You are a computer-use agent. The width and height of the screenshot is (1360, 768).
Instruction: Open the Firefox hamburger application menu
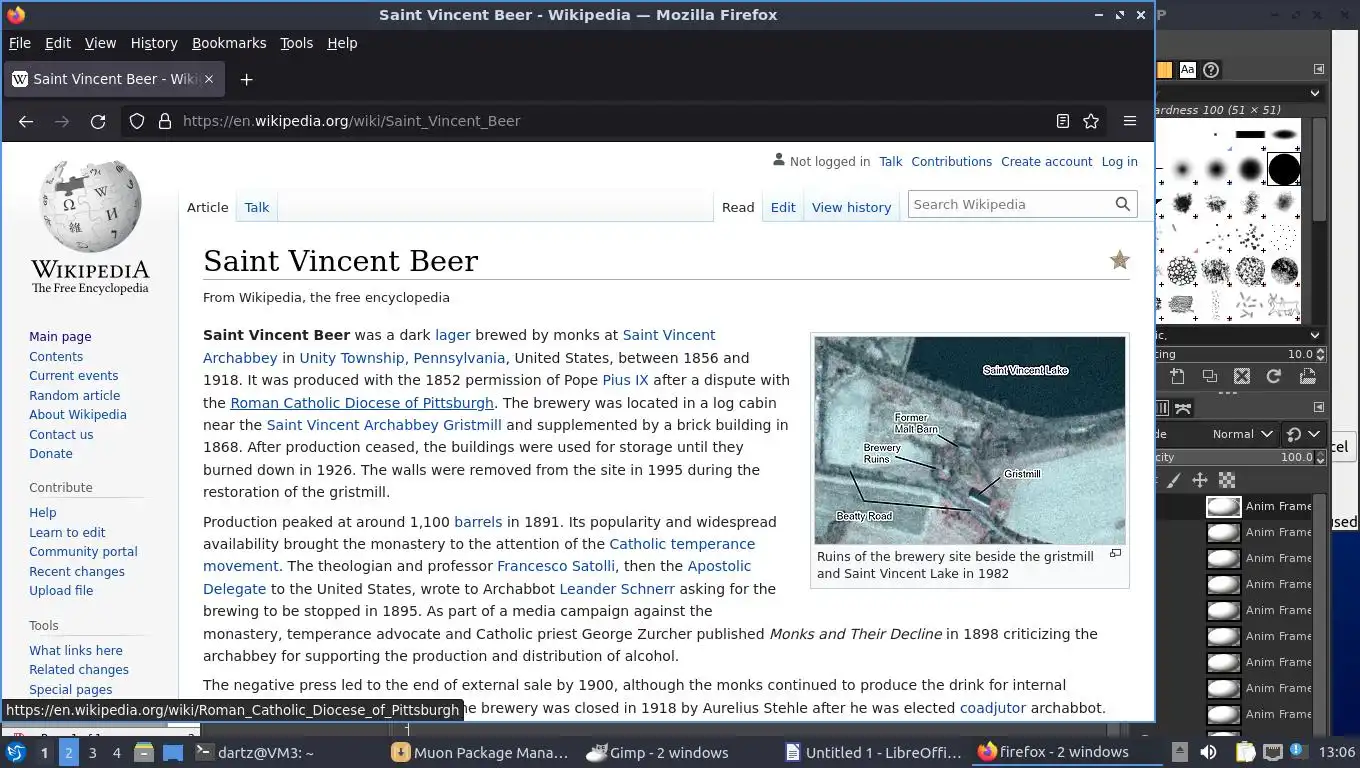click(x=1130, y=121)
